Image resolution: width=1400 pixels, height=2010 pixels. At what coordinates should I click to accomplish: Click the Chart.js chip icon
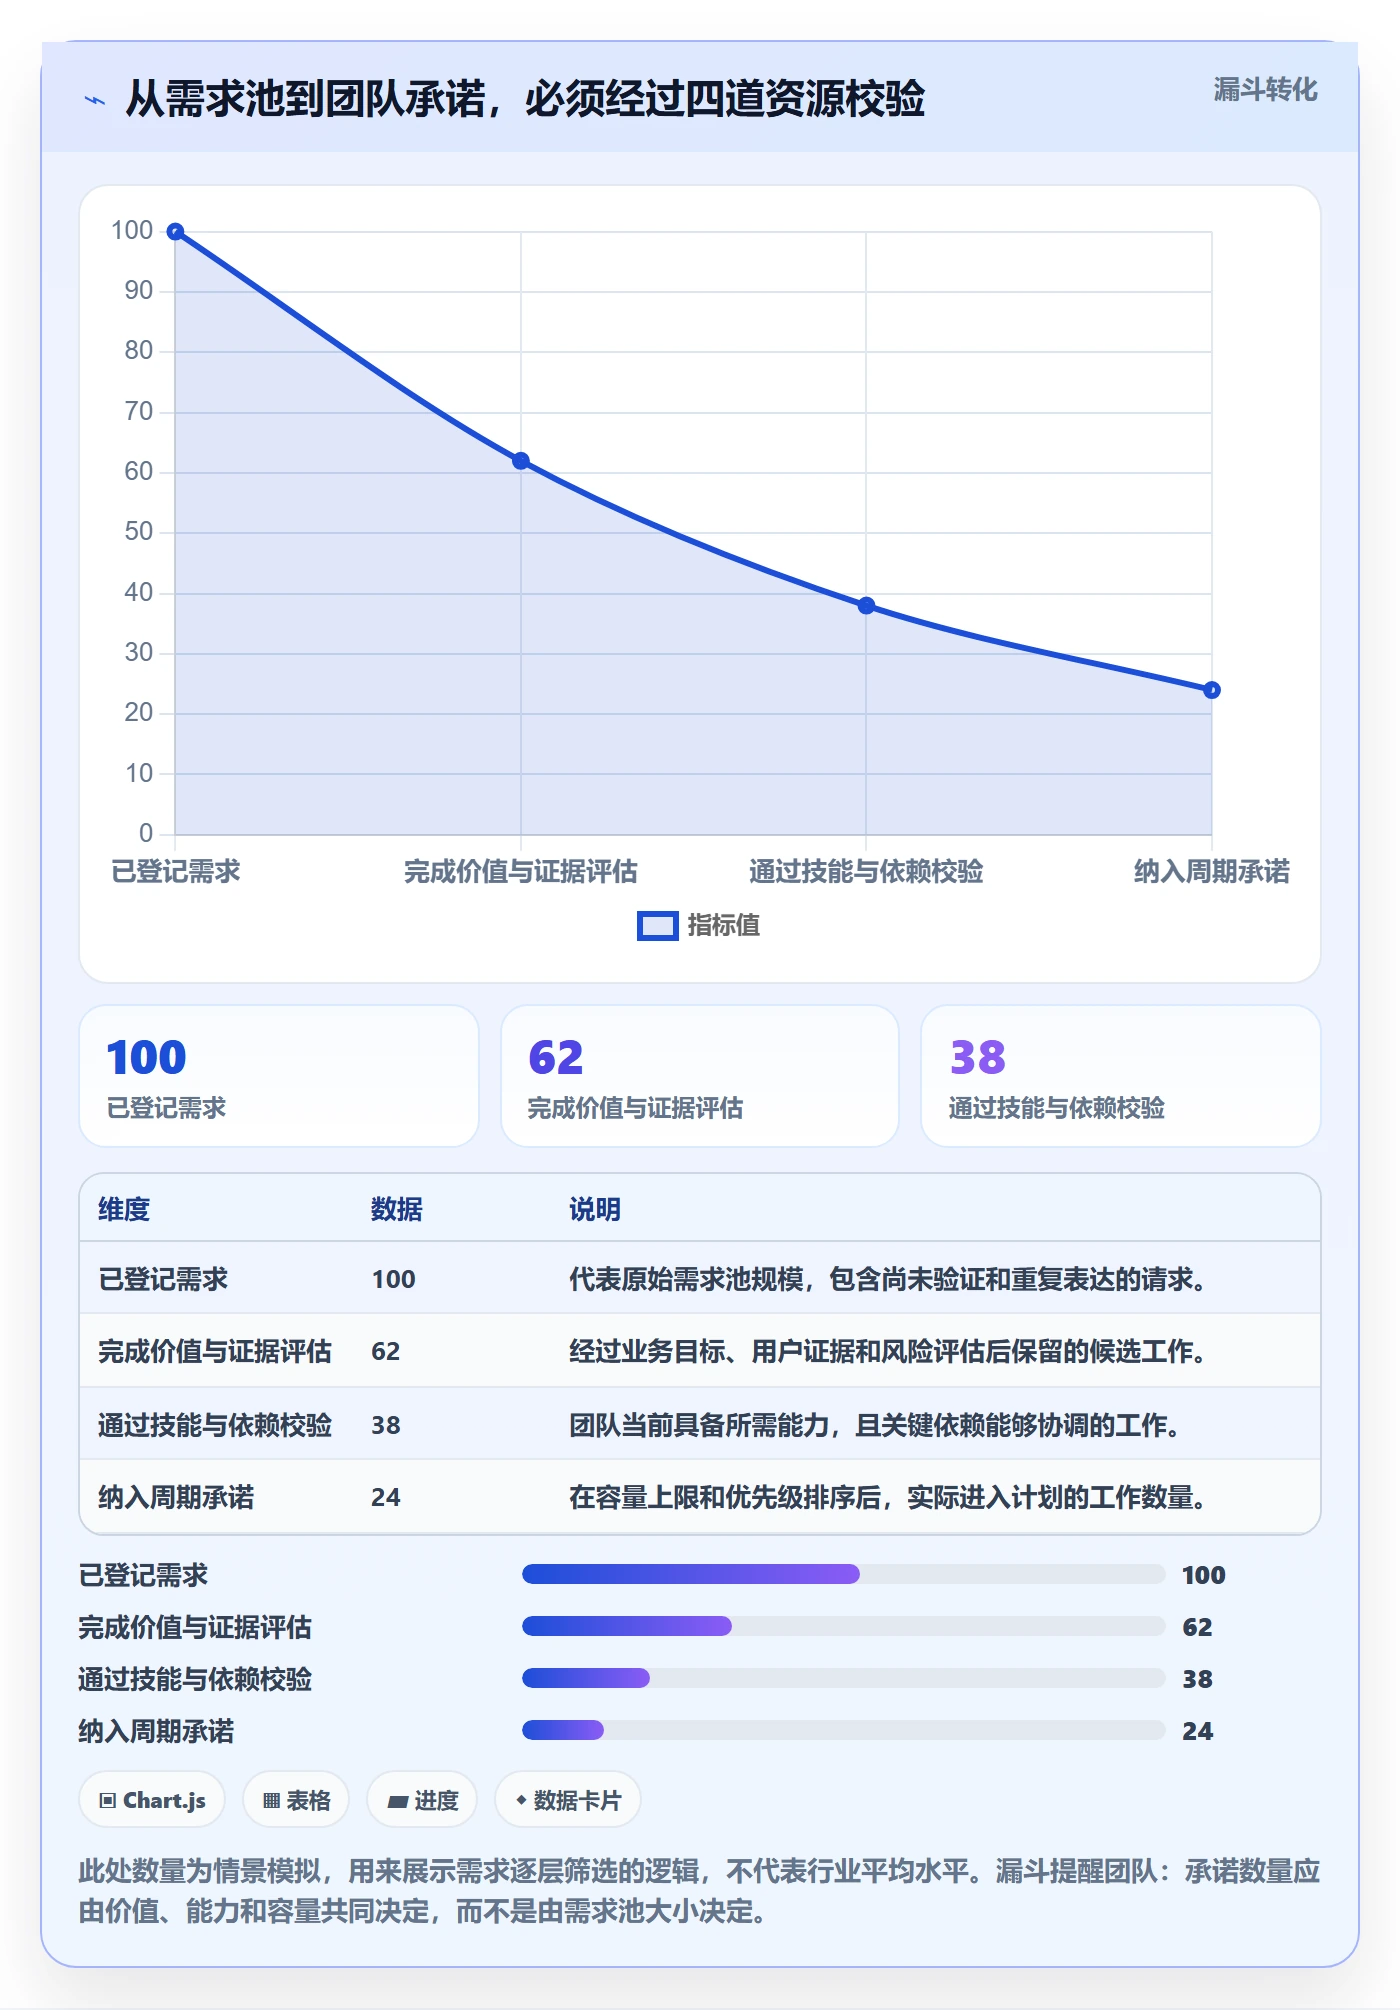point(108,1800)
